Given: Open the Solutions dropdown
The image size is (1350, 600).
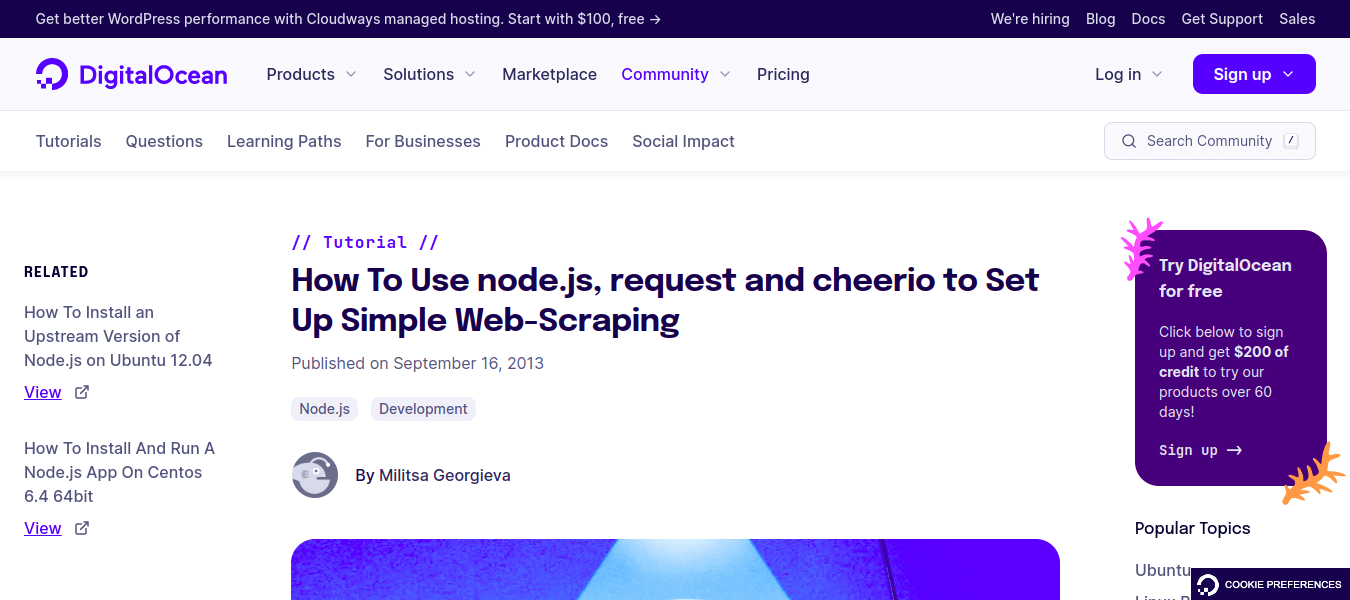Looking at the screenshot, I should coord(428,74).
